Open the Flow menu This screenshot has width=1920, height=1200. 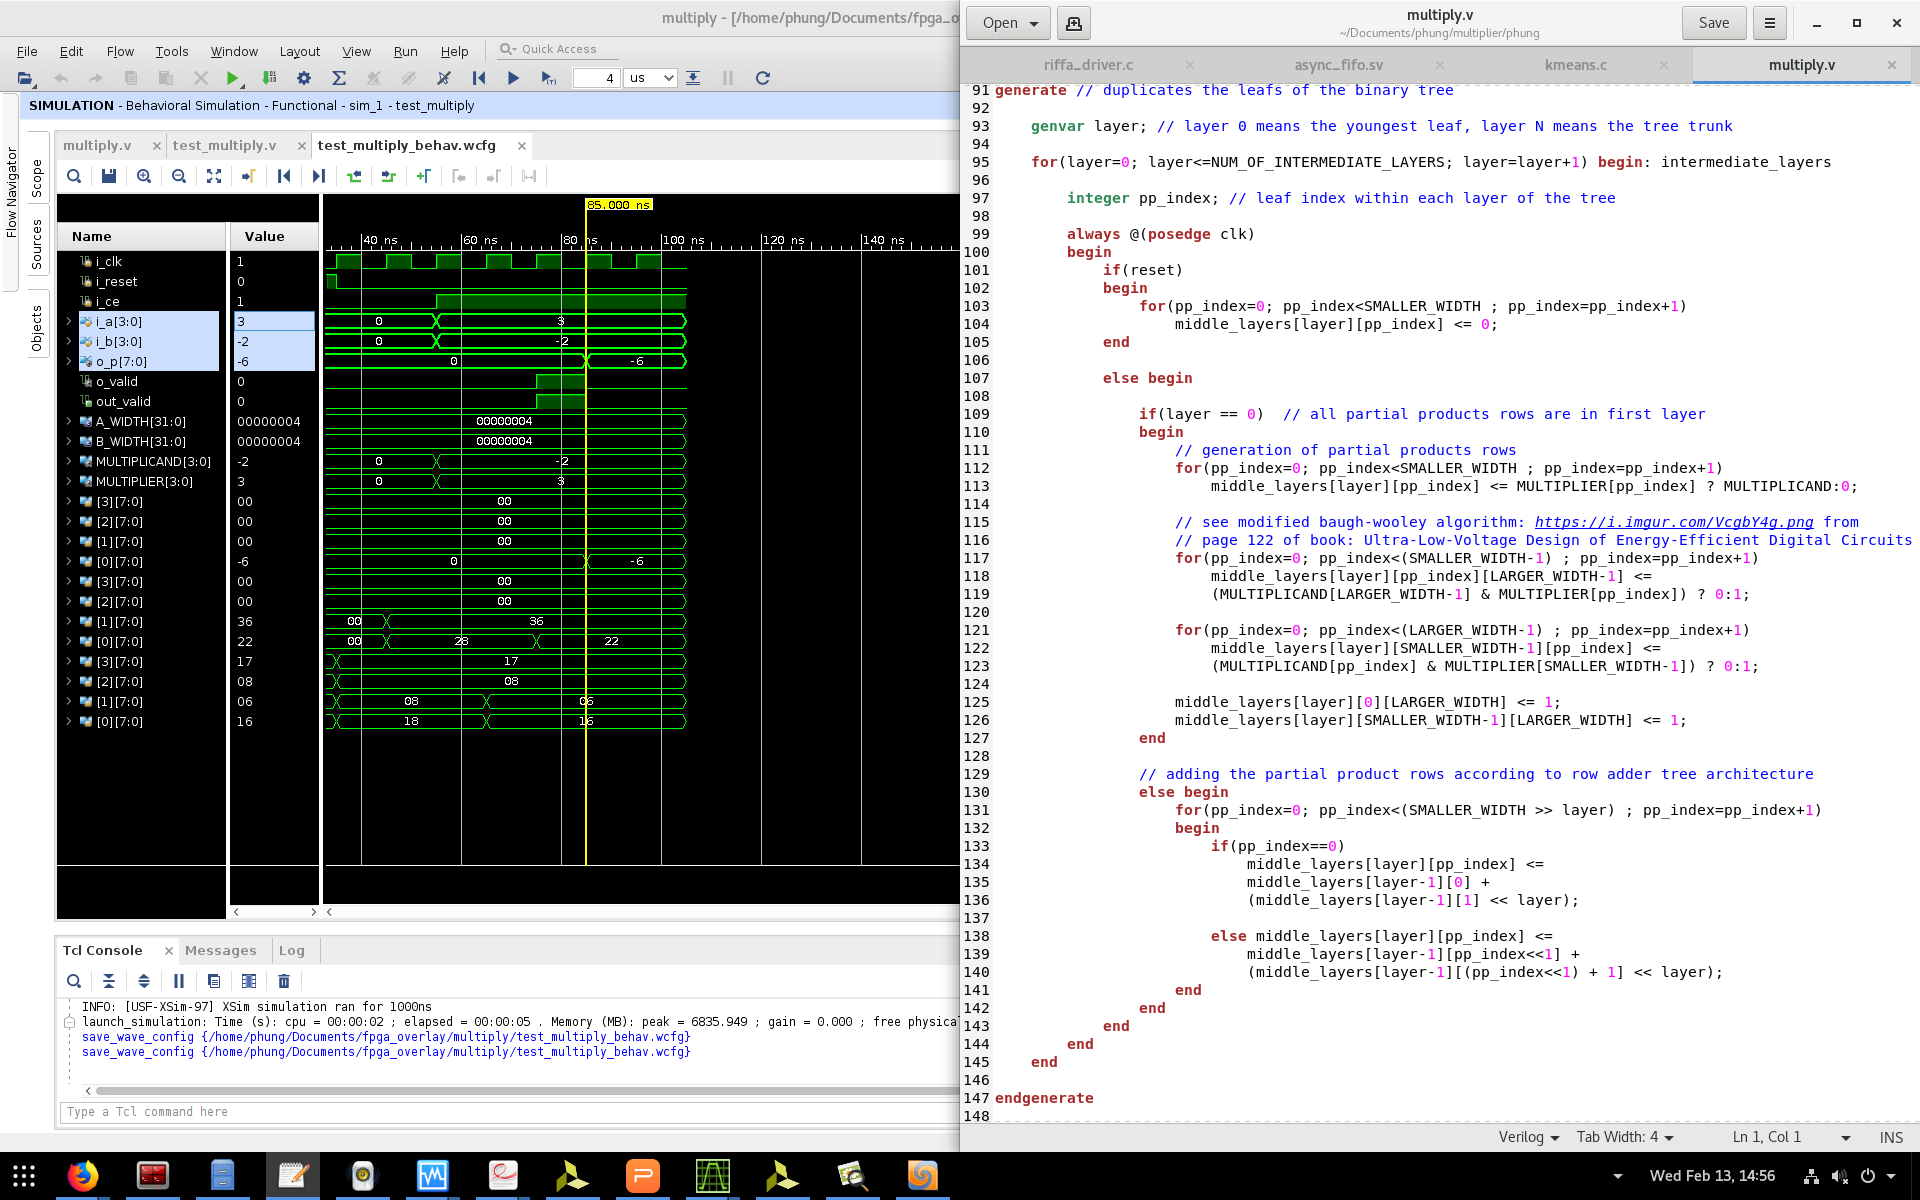click(120, 51)
